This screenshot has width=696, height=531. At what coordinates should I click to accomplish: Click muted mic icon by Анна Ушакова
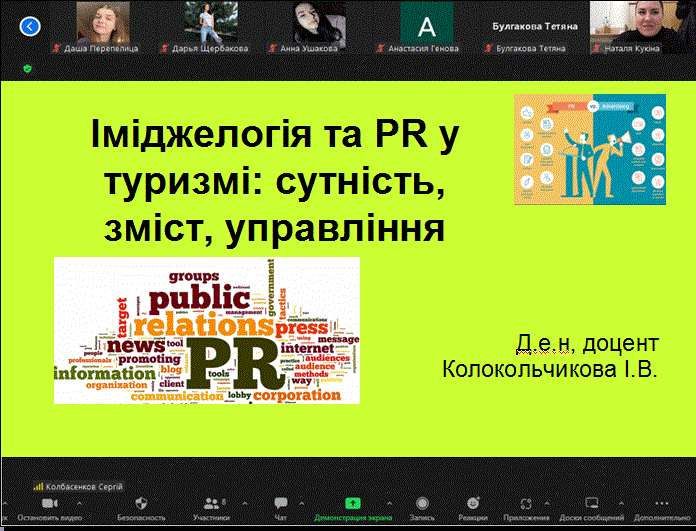click(x=272, y=48)
